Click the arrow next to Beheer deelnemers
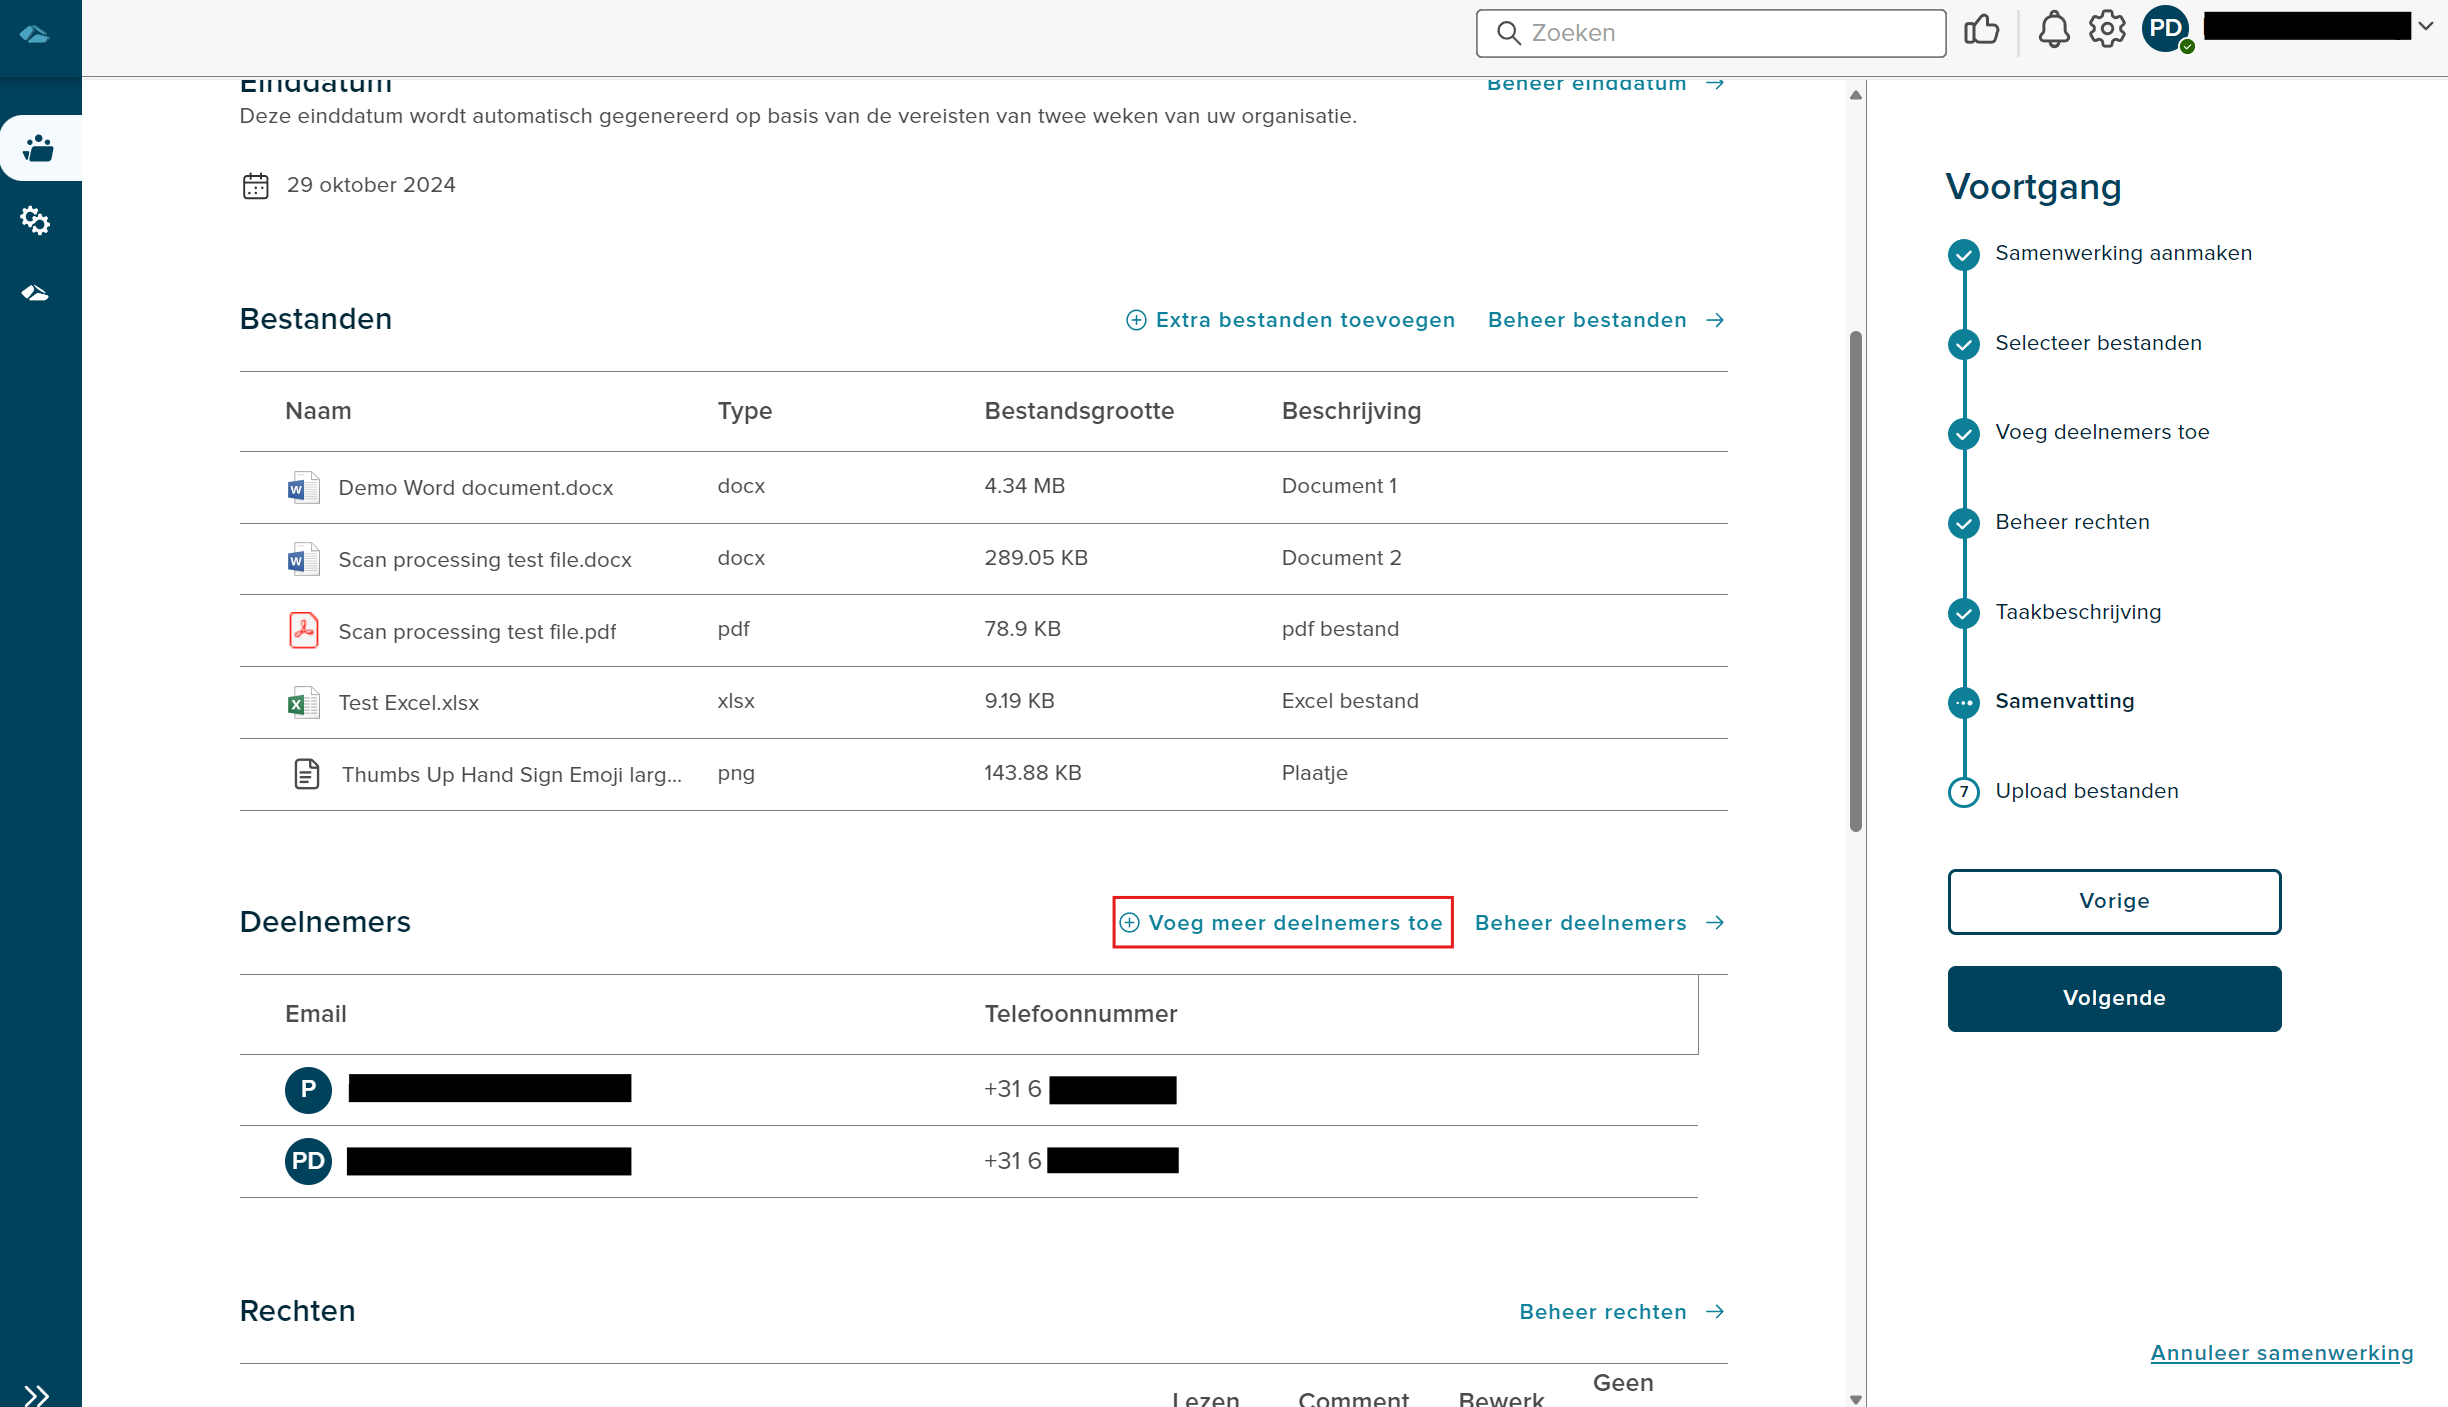This screenshot has width=2448, height=1407. [1715, 923]
